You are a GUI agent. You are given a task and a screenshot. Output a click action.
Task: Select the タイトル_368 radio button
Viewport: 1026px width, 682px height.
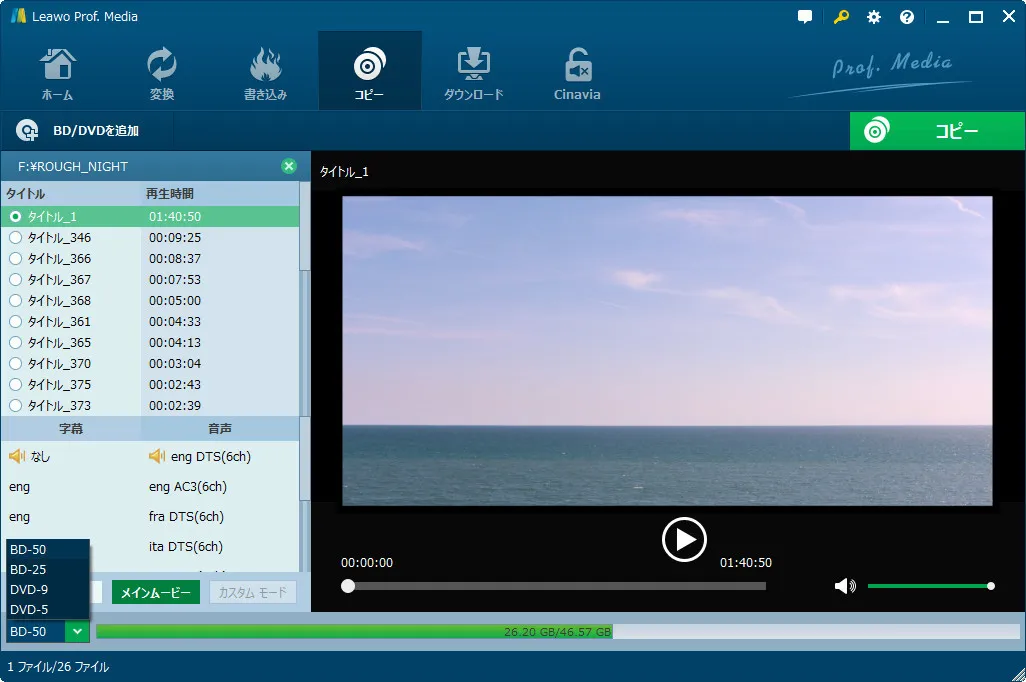(16, 300)
